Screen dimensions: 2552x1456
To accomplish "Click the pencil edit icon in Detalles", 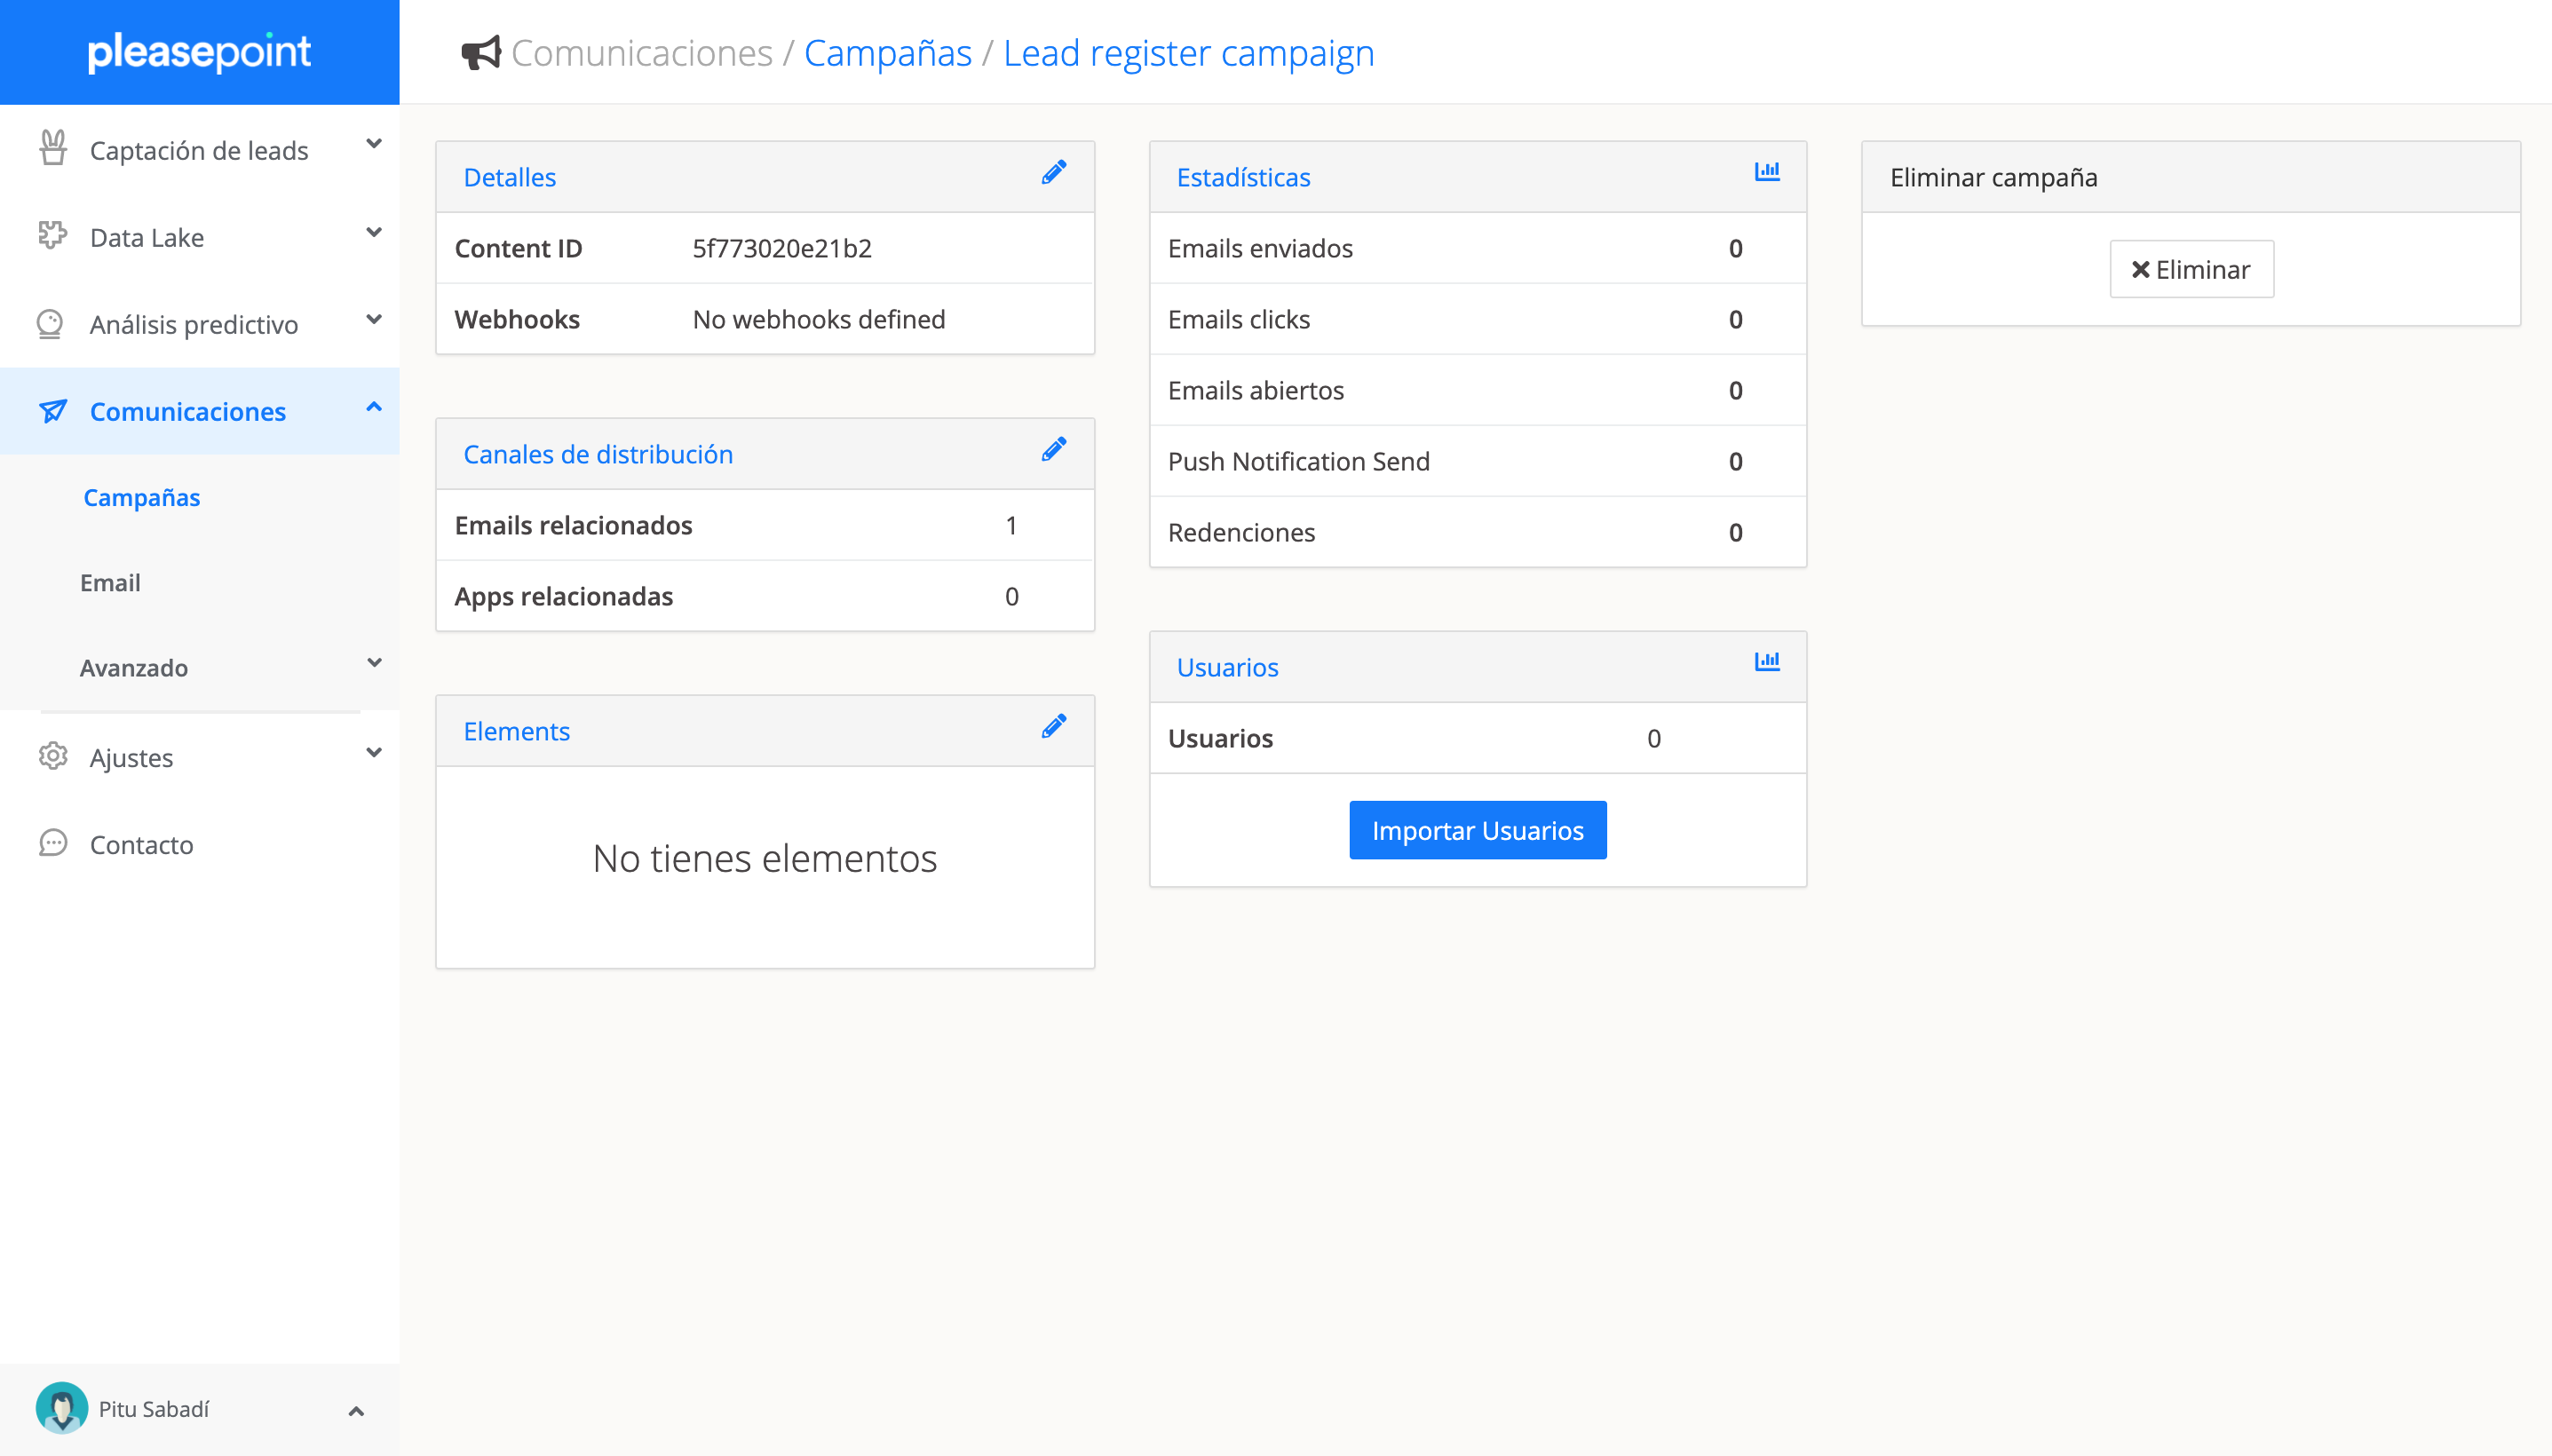I will pos(1053,173).
